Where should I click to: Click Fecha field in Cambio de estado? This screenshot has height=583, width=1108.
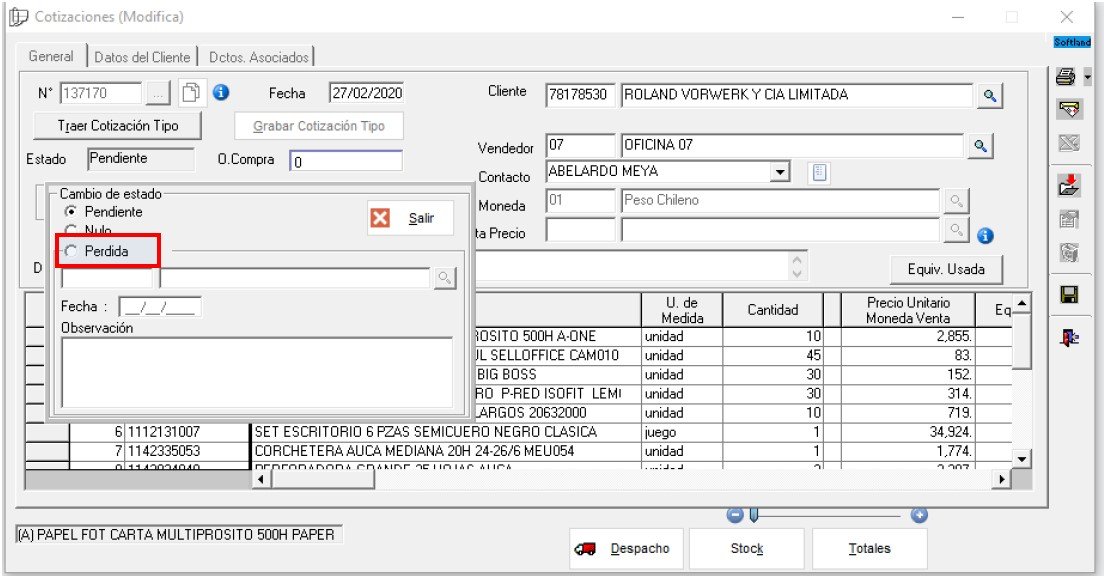[x=160, y=307]
